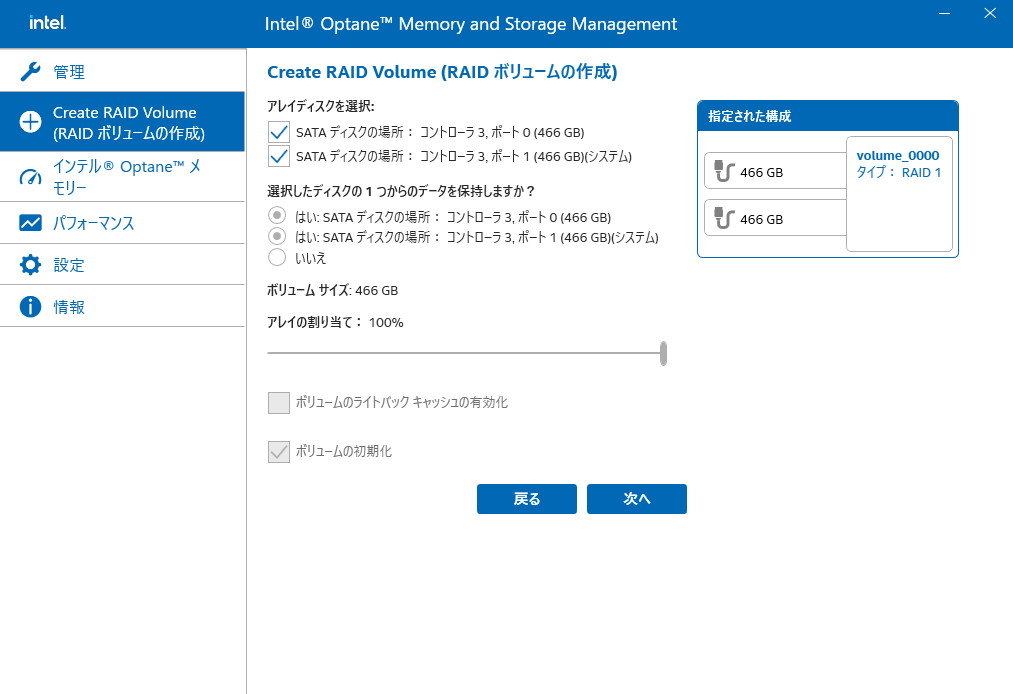The width and height of the screenshot is (1013, 694).
Task: Select Create RAID Volume in sidebar
Action: [122, 121]
